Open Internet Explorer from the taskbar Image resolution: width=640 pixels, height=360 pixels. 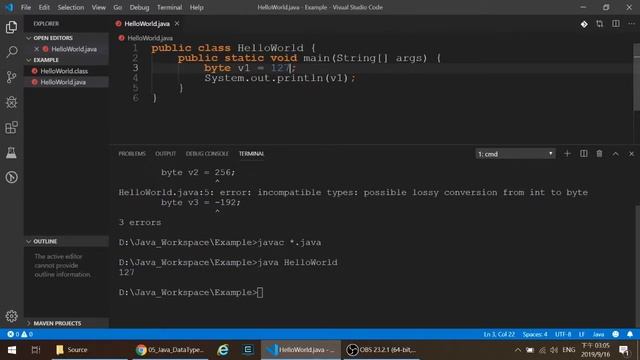223,350
